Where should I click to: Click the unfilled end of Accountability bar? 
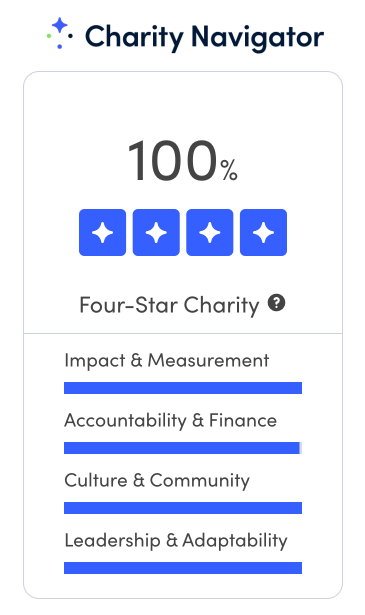coord(301,448)
